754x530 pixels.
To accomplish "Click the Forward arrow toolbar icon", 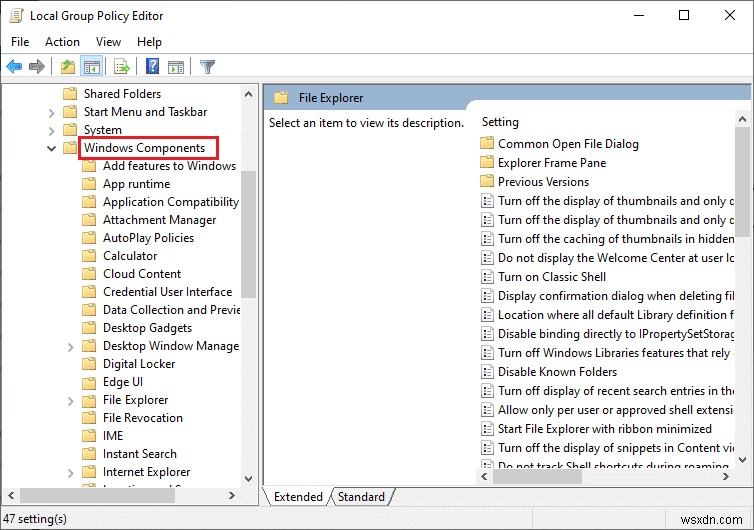I will coord(37,66).
